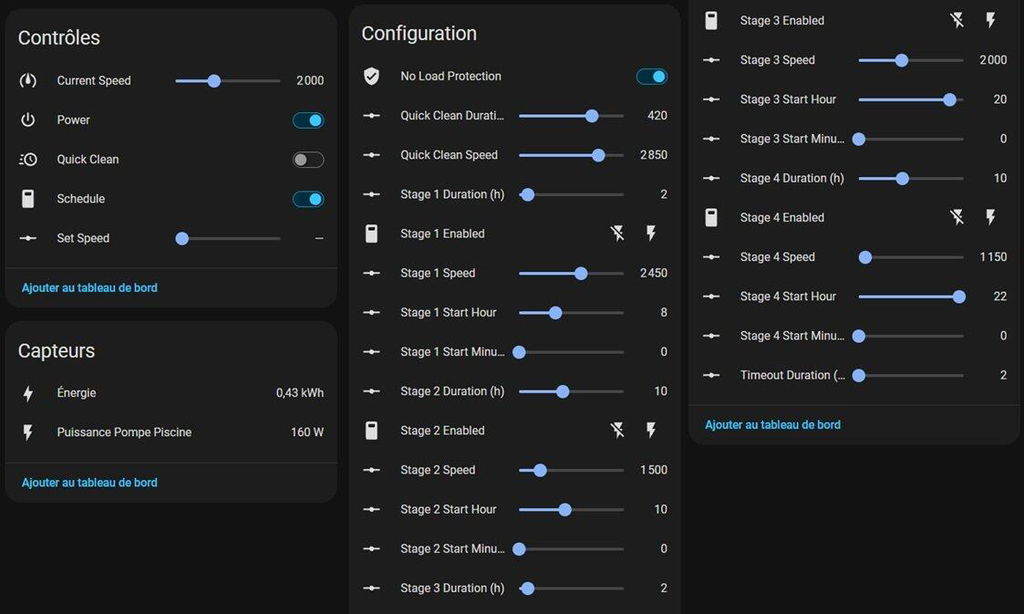
Task: Turn off Stage 1 Enabled with crossed flash icon
Action: click(x=617, y=233)
